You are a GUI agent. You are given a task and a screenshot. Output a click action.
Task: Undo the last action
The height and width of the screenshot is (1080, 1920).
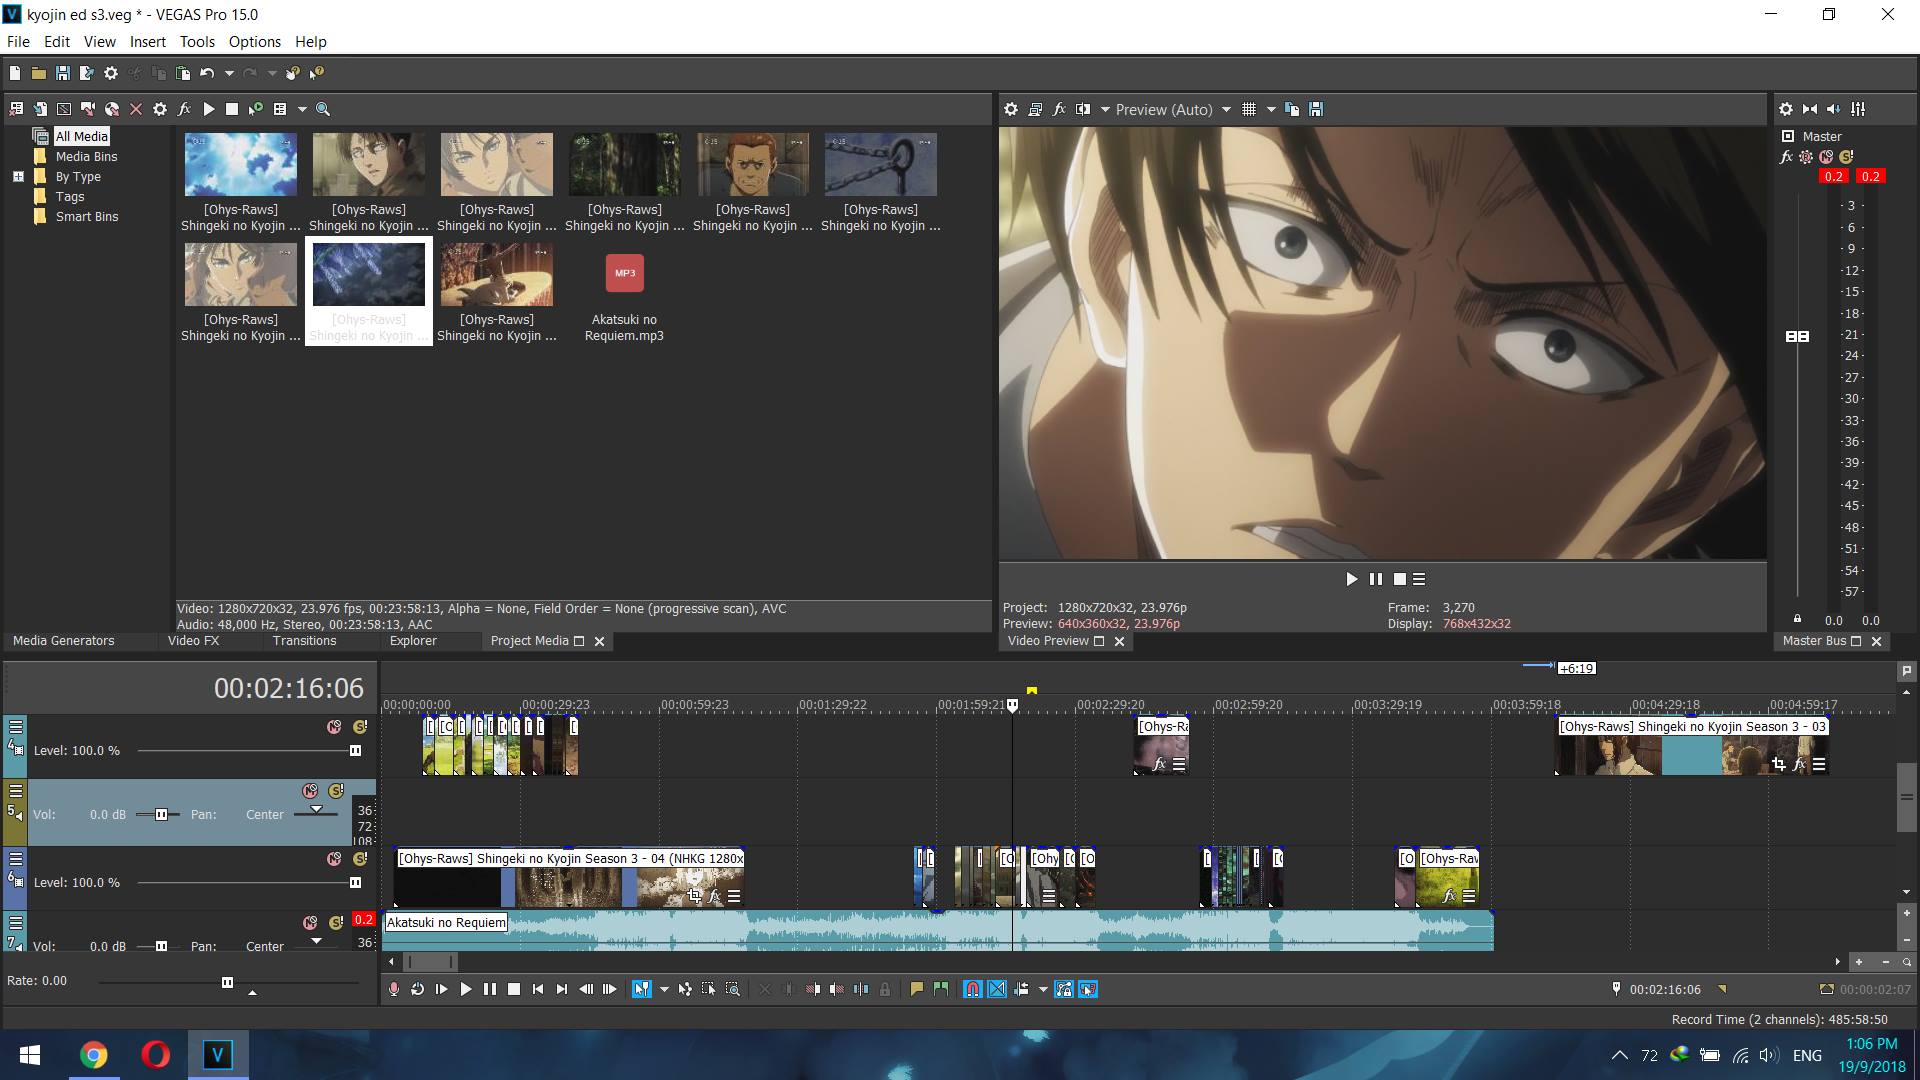[207, 73]
